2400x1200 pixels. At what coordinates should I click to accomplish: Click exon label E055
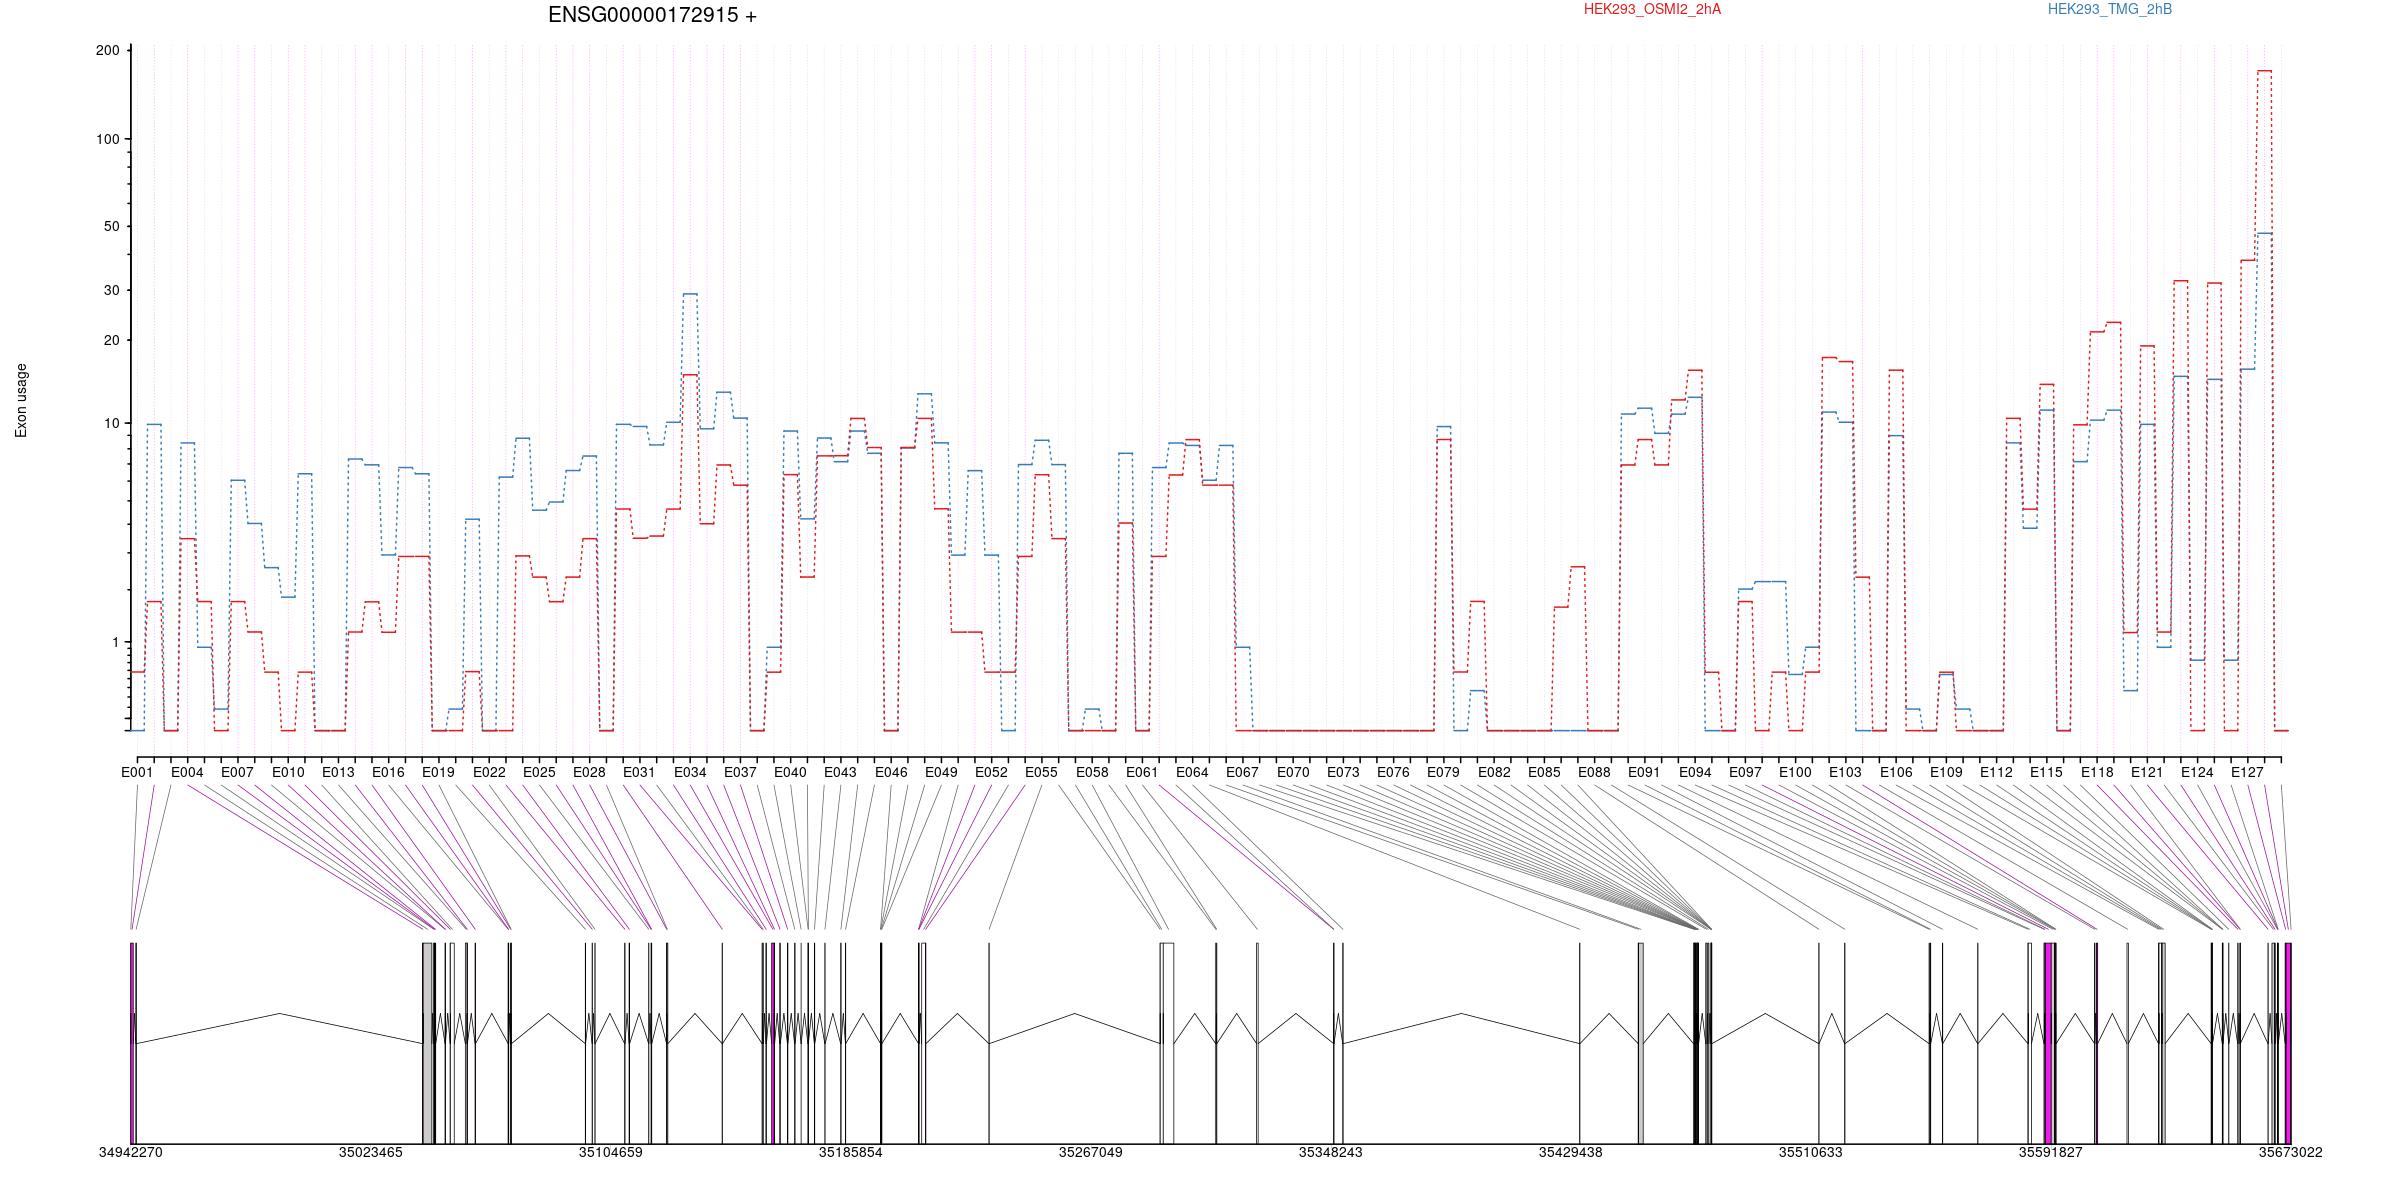click(1041, 772)
